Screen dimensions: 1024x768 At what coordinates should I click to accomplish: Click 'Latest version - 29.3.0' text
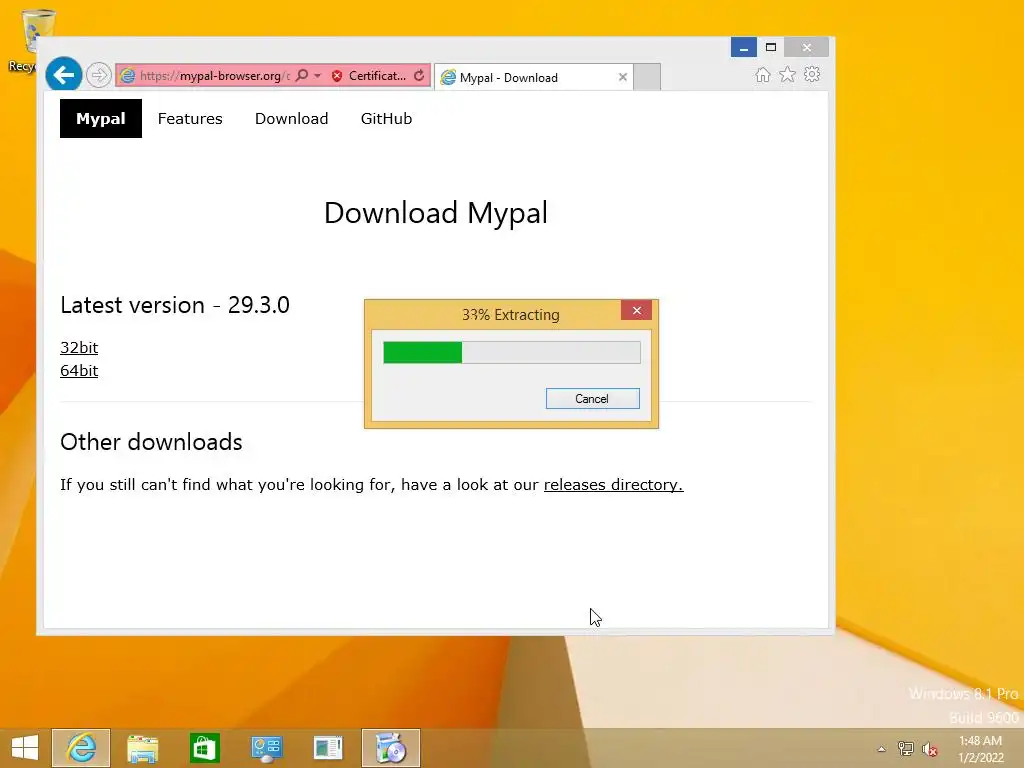click(x=175, y=305)
